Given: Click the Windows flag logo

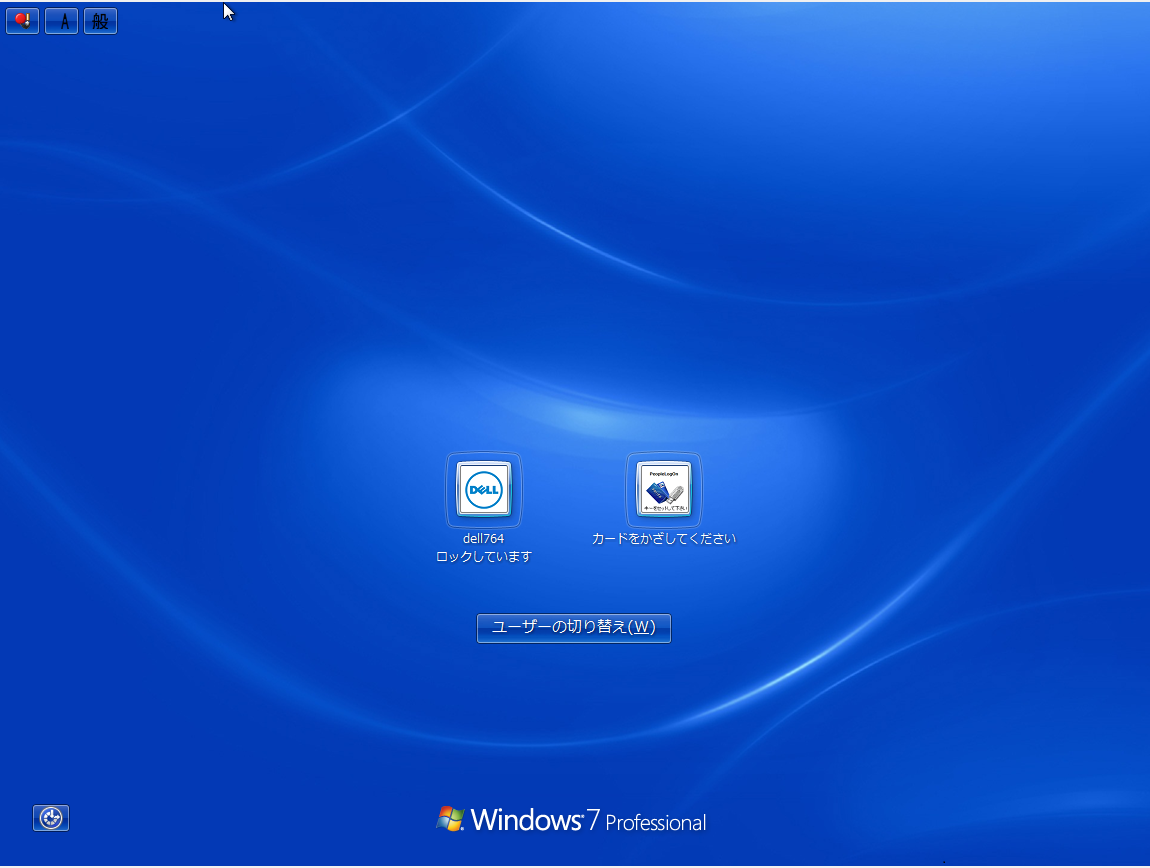Looking at the screenshot, I should (x=450, y=819).
